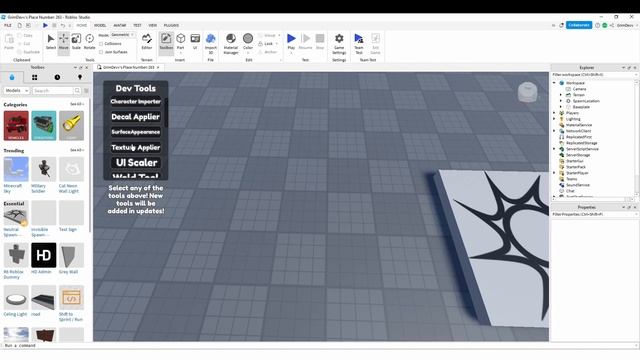Open the Toolbox Creations lightbulb tab
Image resolution: width=640 pixels, height=360 pixels.
tap(80, 77)
